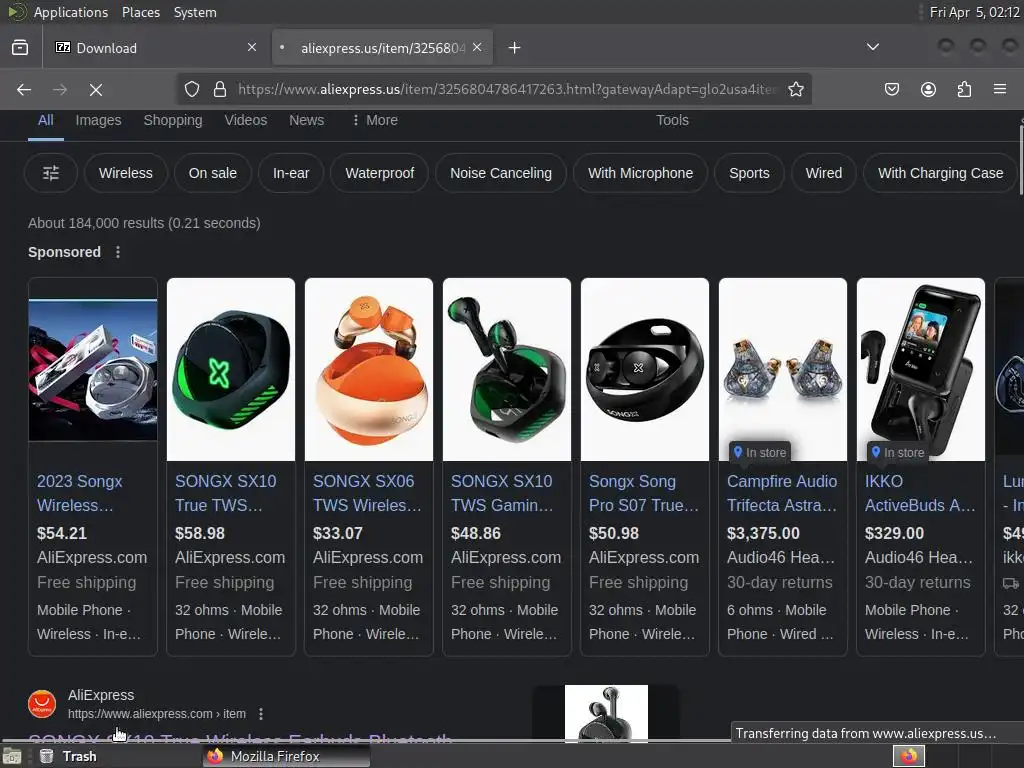Click the clock showing Fri Apr 5

(974, 12)
